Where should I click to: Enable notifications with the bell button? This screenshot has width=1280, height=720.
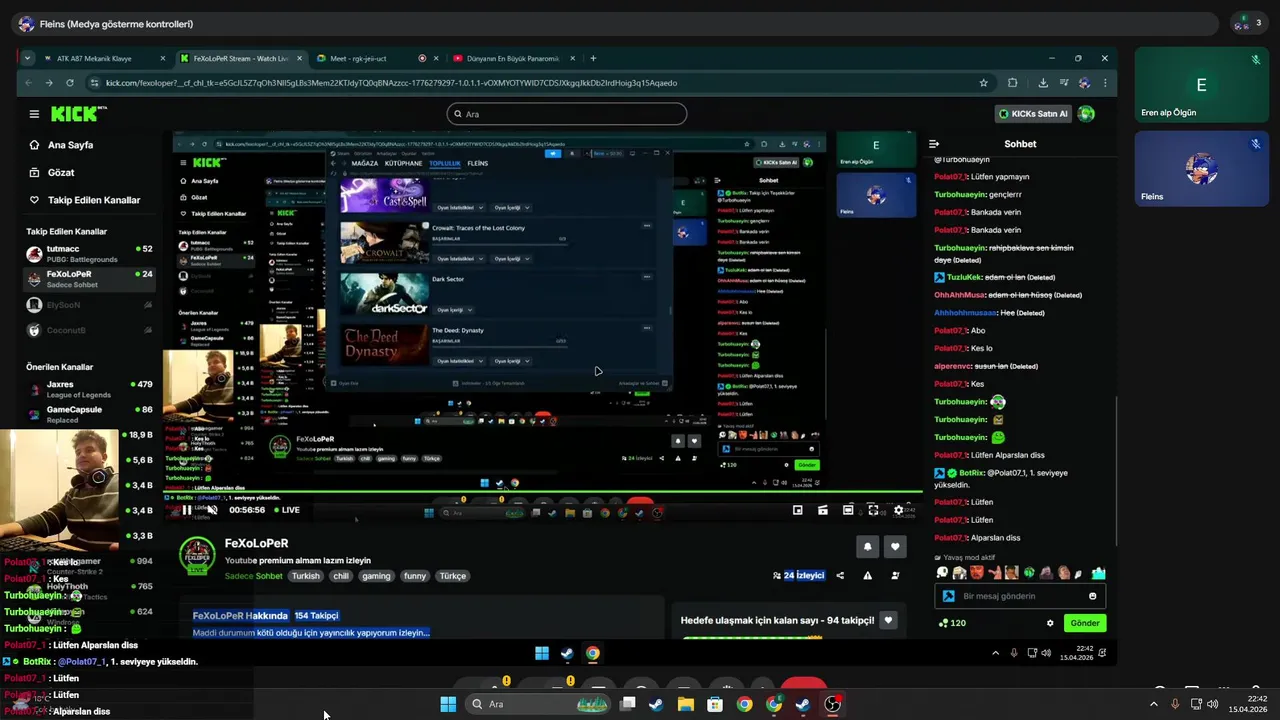coord(867,546)
